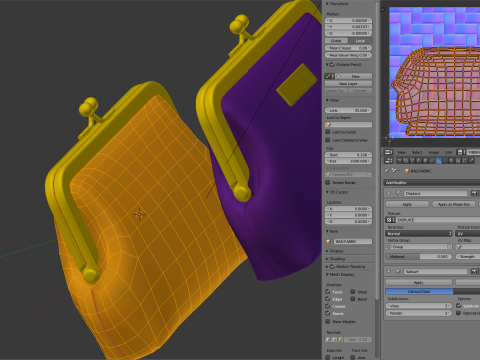Viewport: 480px width, 360px height.
Task: Toggle Subsurf modifier render visibility icon
Action: (x=474, y=271)
